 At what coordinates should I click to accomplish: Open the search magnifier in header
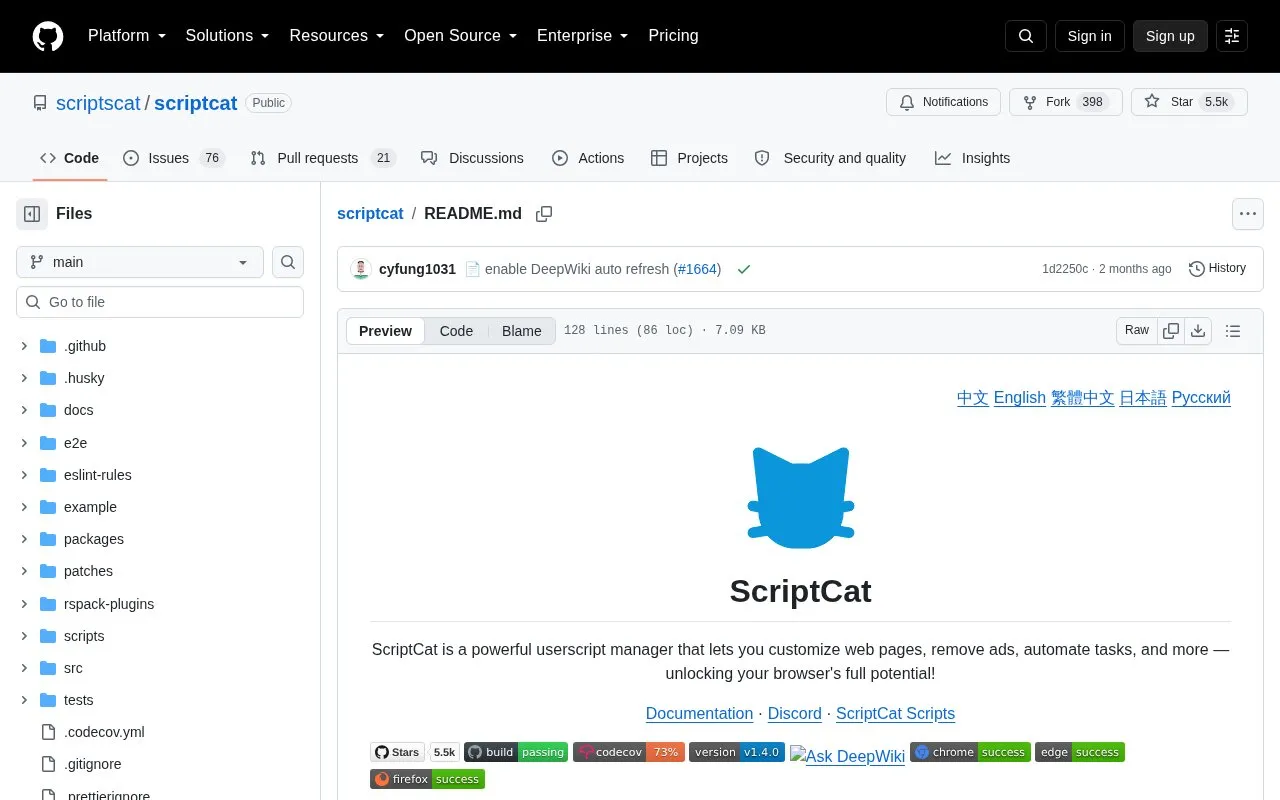click(1026, 36)
